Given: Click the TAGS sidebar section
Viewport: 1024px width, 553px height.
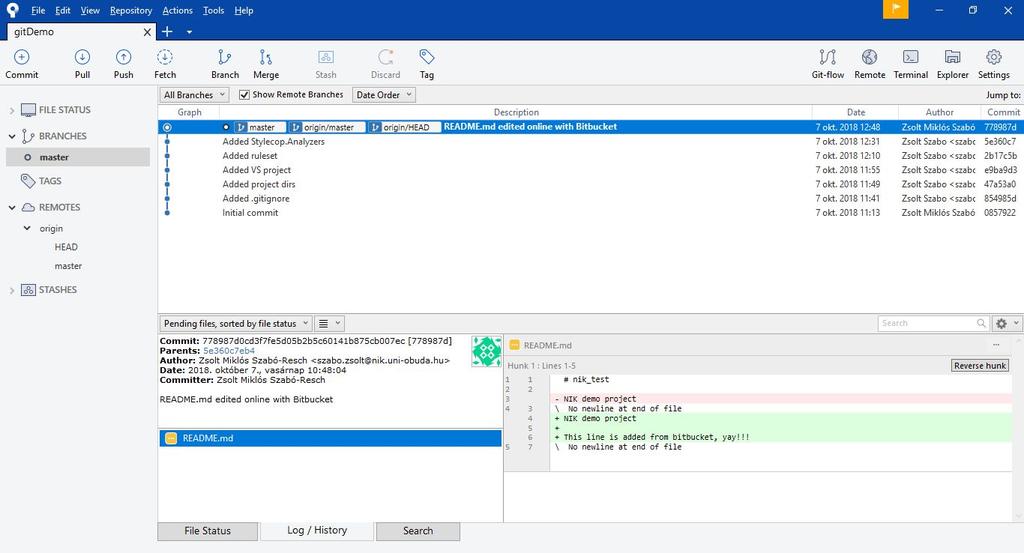Looking at the screenshot, I should (x=50, y=181).
